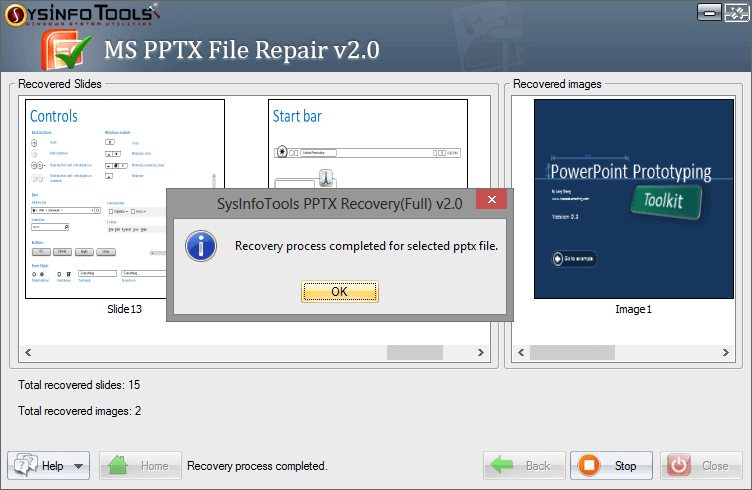Click the 'Slide 13' caption label
The height and width of the screenshot is (490, 752).
click(x=125, y=309)
